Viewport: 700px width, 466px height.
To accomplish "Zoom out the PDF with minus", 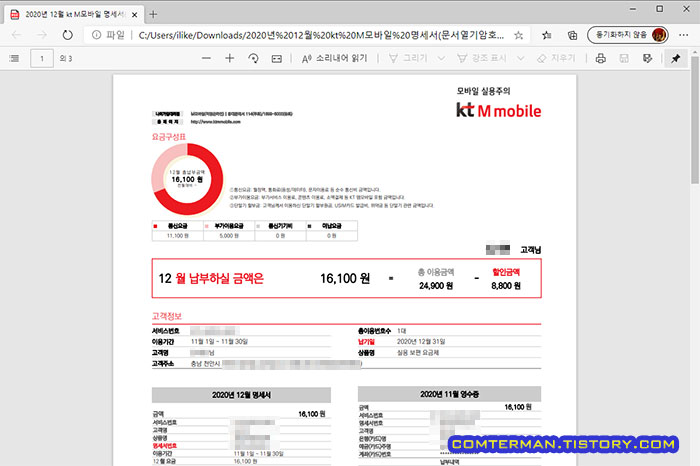I will tap(206, 58).
